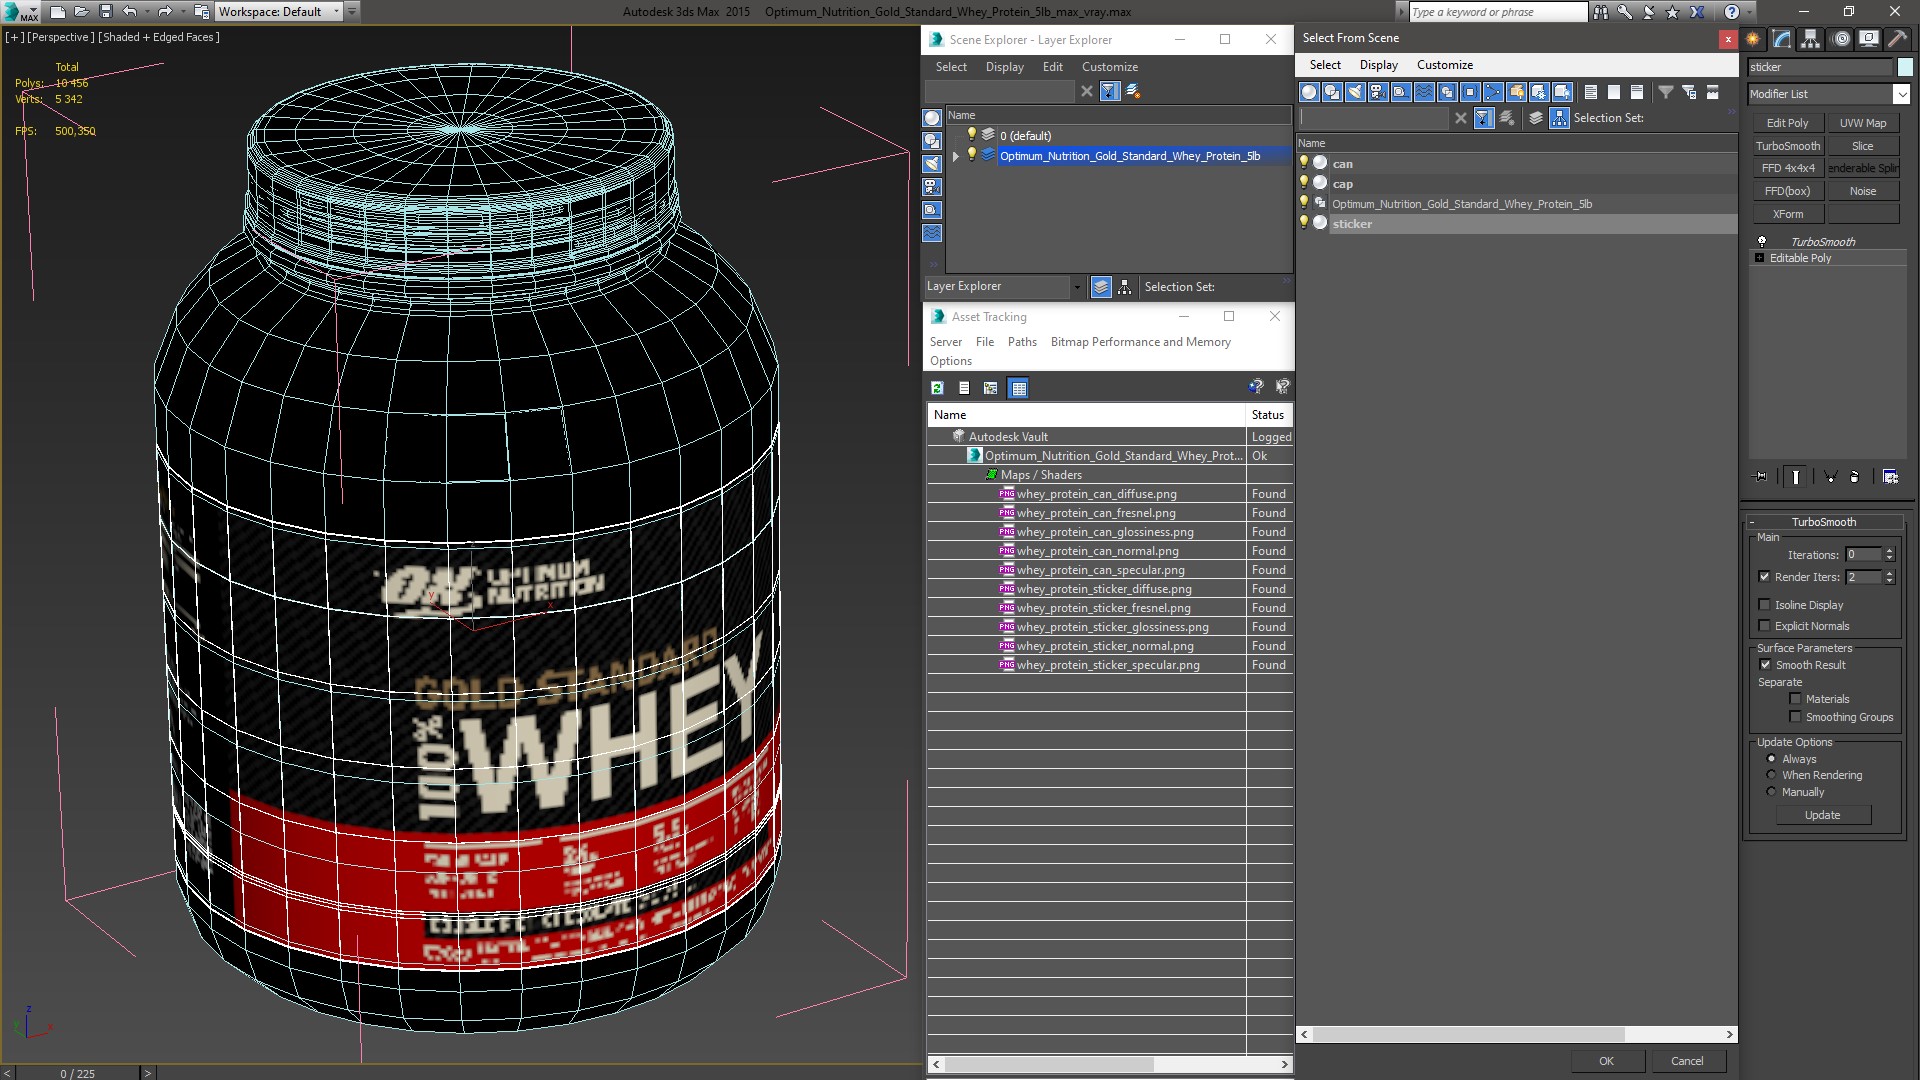Screen dimensions: 1920x1080
Task: Click Cancel in Select From Scene dialog
Action: coord(1687,1061)
